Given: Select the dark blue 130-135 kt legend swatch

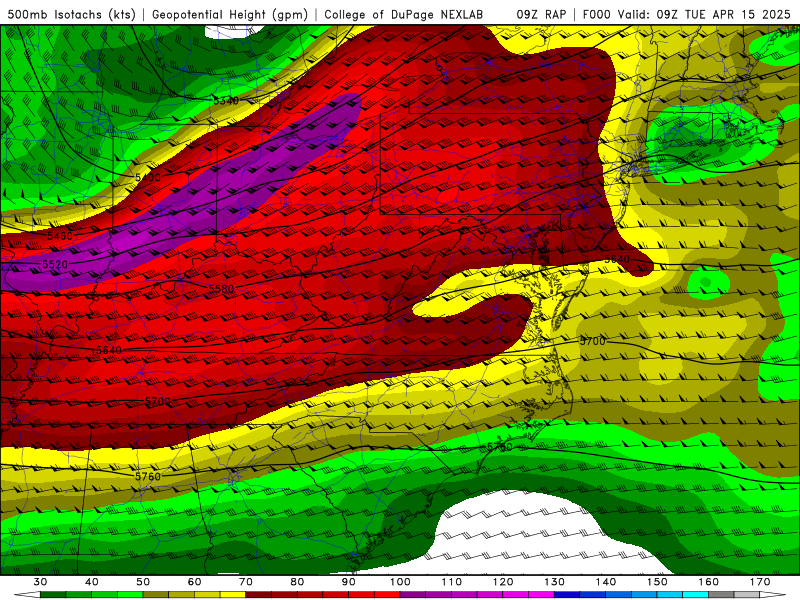Looking at the screenshot, I should (x=567, y=595).
